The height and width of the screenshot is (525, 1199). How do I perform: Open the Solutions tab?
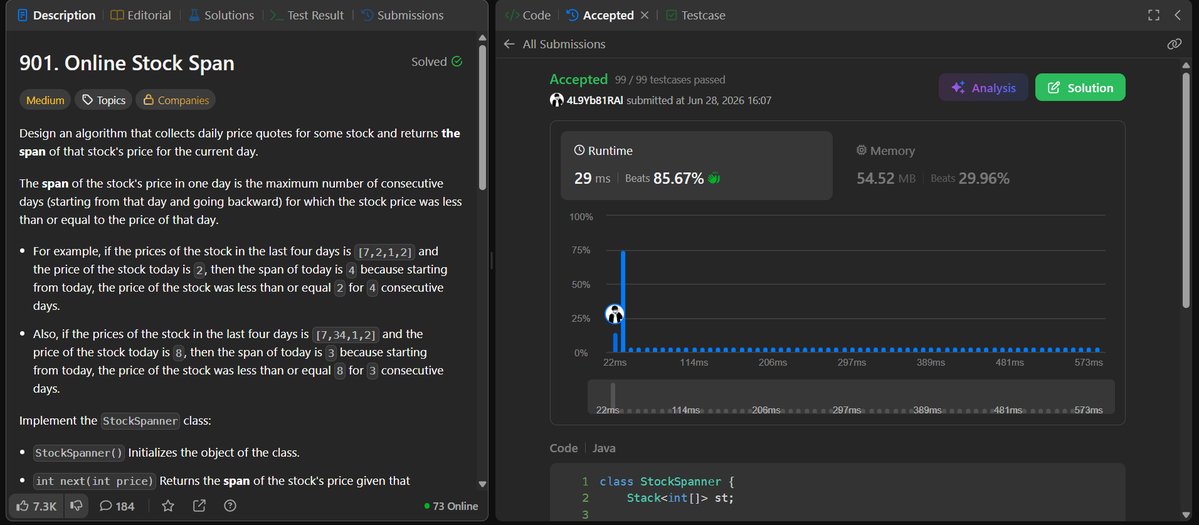coord(221,15)
